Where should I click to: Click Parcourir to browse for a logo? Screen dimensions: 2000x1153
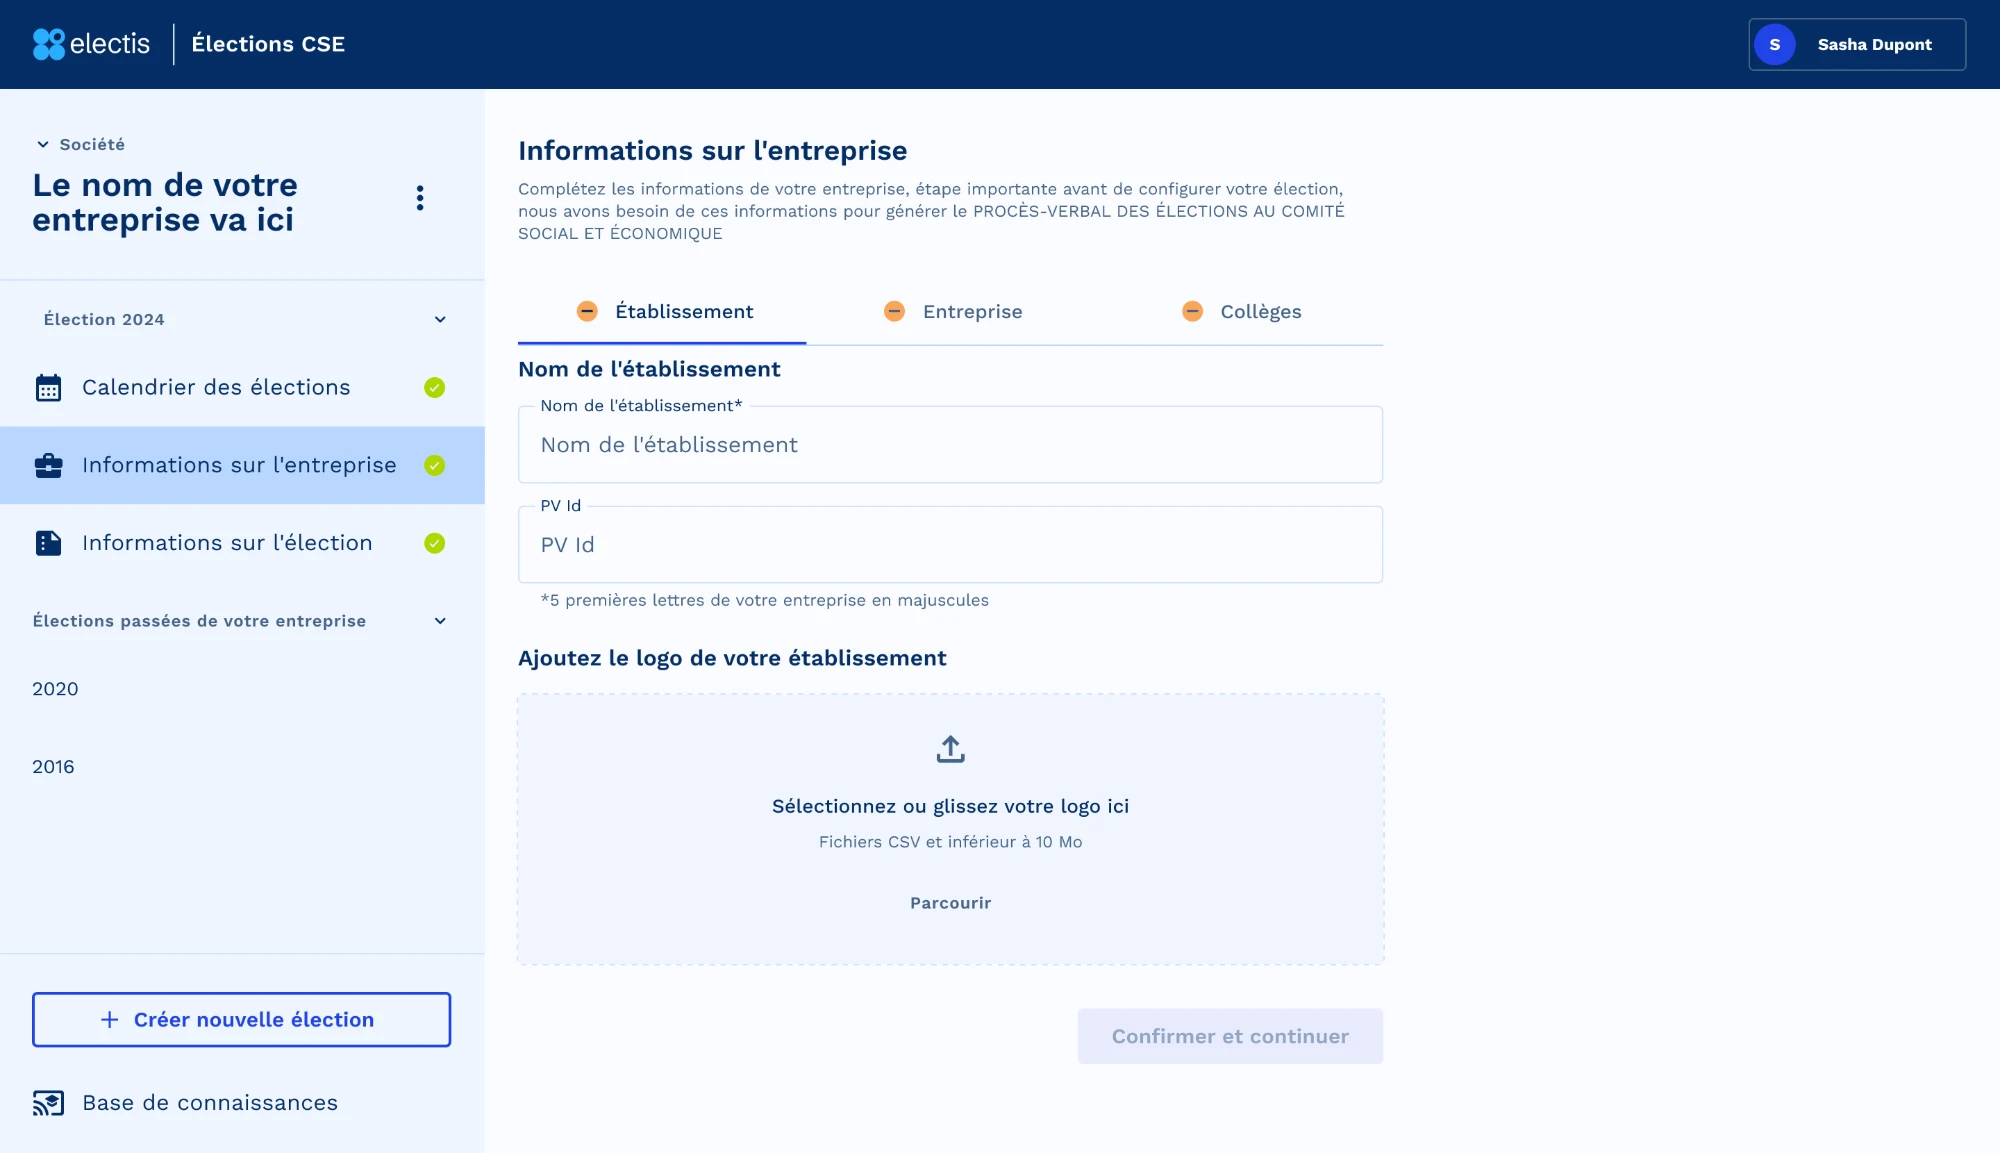click(x=950, y=903)
